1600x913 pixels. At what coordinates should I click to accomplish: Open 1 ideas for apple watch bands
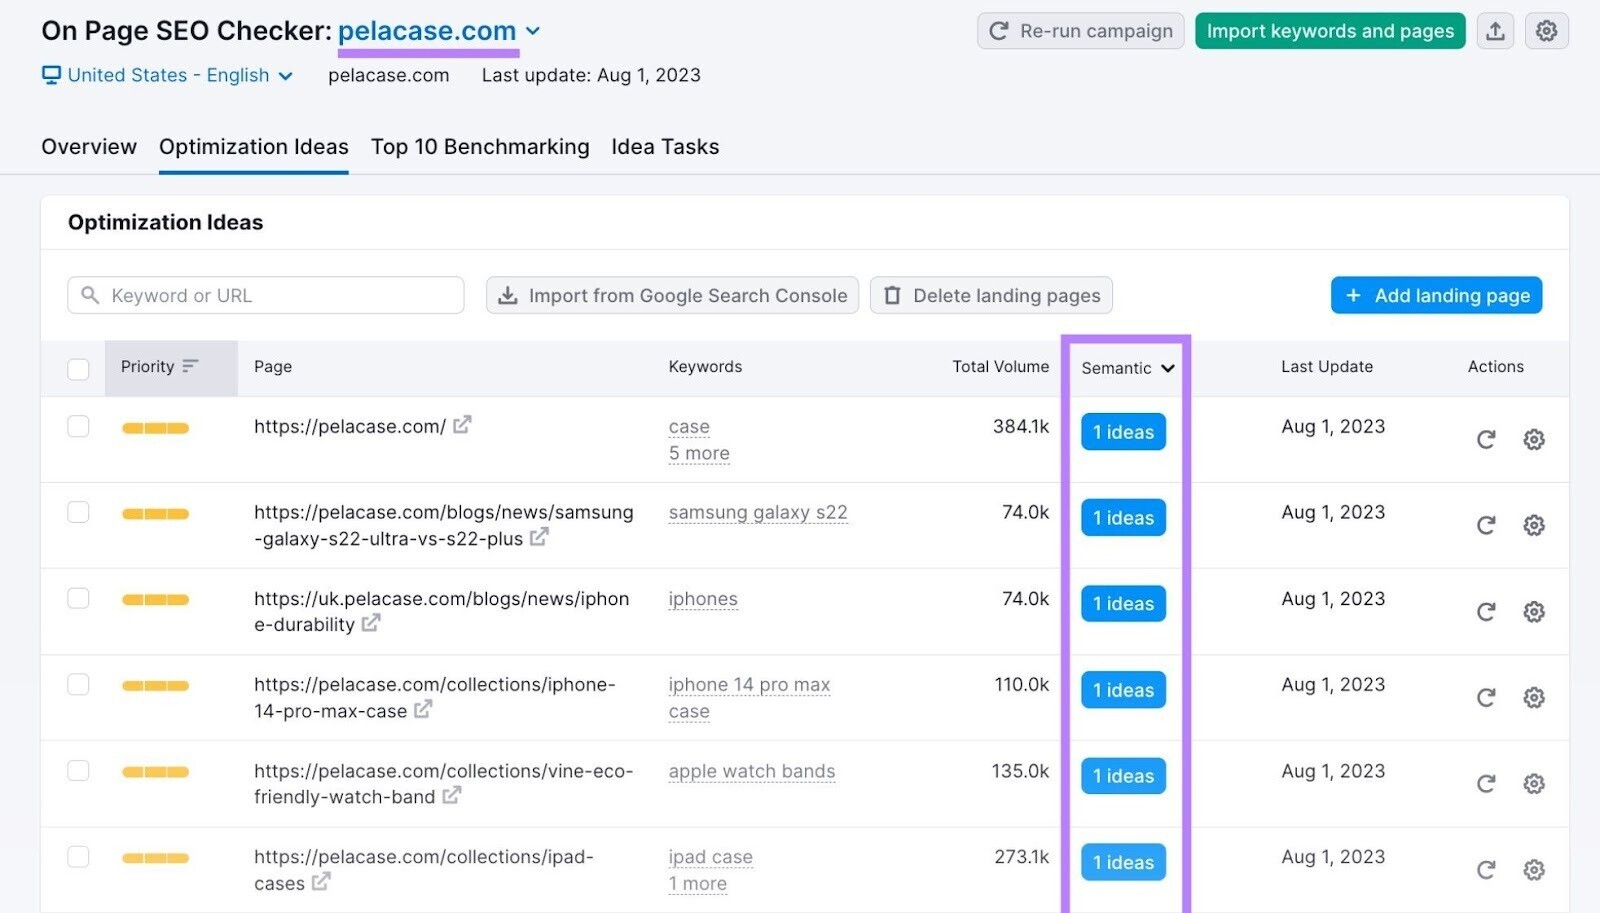tap(1123, 776)
